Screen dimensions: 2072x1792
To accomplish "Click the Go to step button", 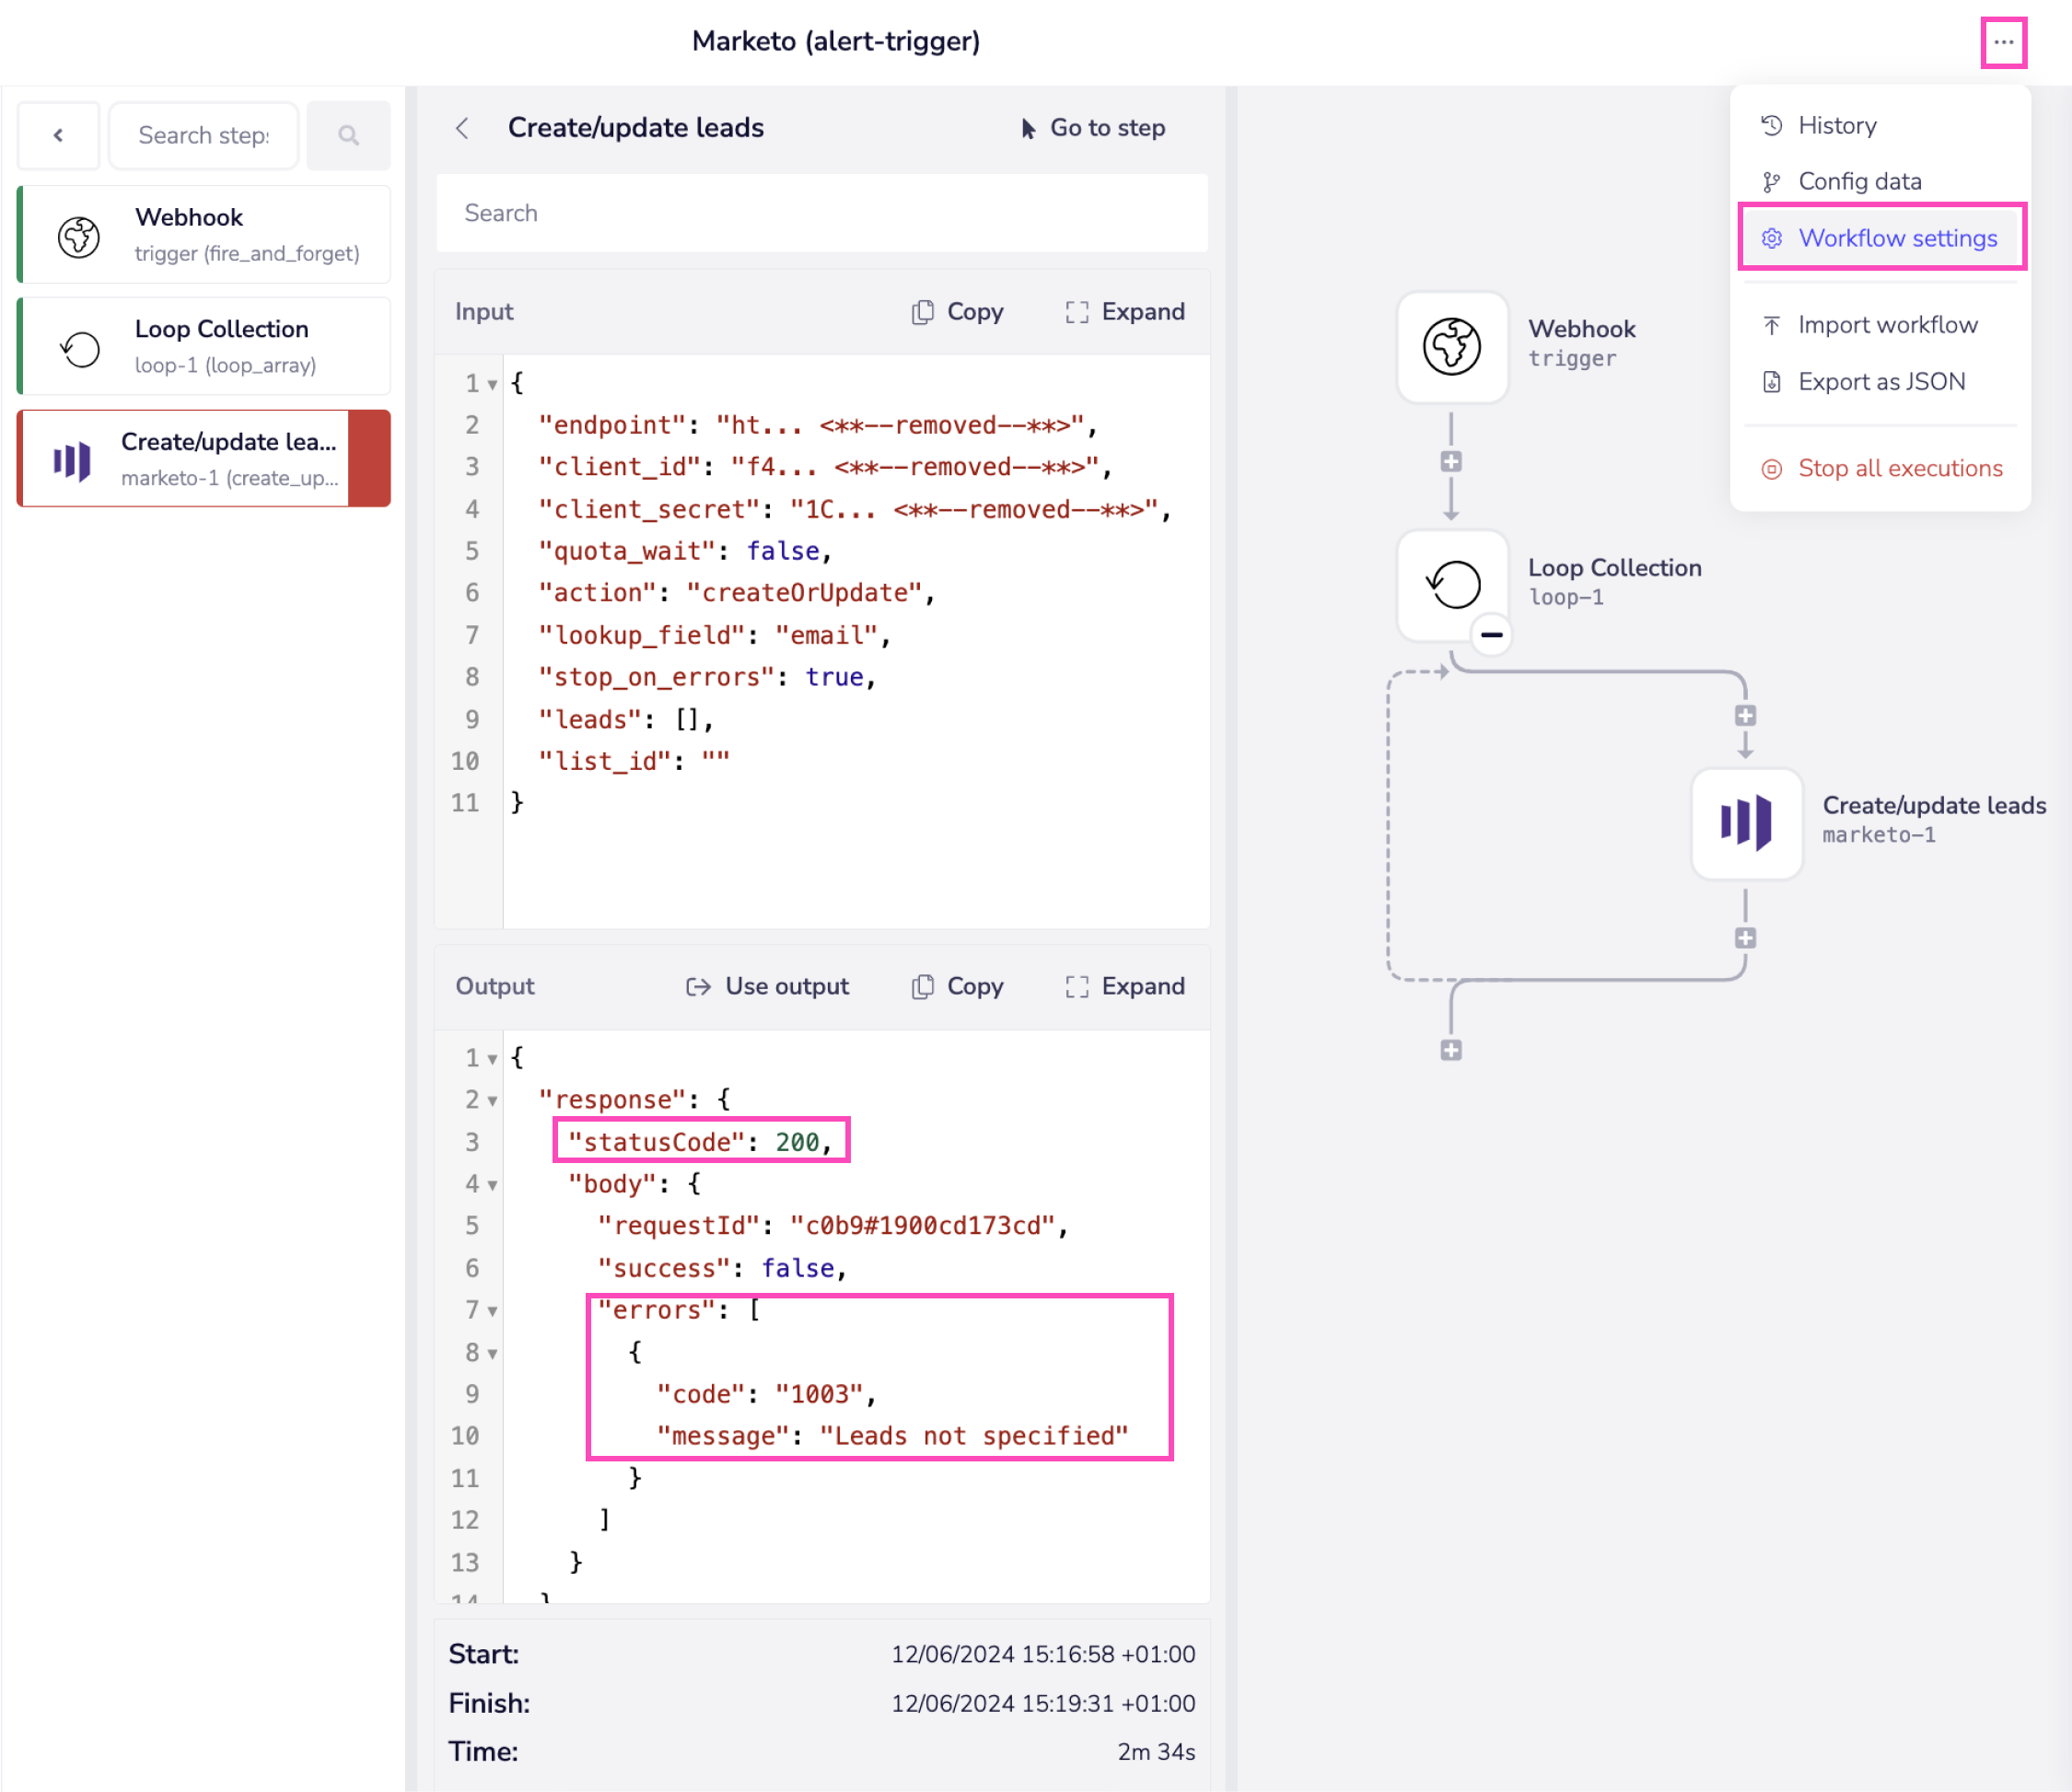I will (x=1092, y=127).
